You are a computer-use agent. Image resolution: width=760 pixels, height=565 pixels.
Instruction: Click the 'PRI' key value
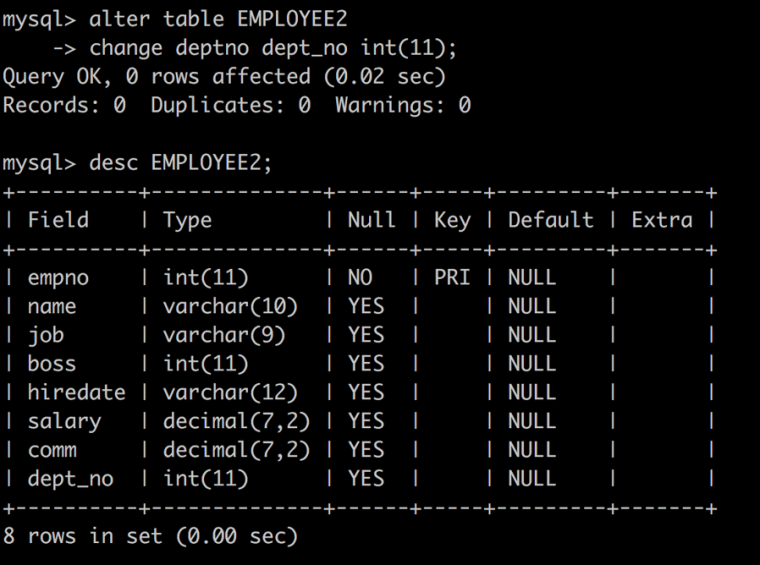click(452, 278)
